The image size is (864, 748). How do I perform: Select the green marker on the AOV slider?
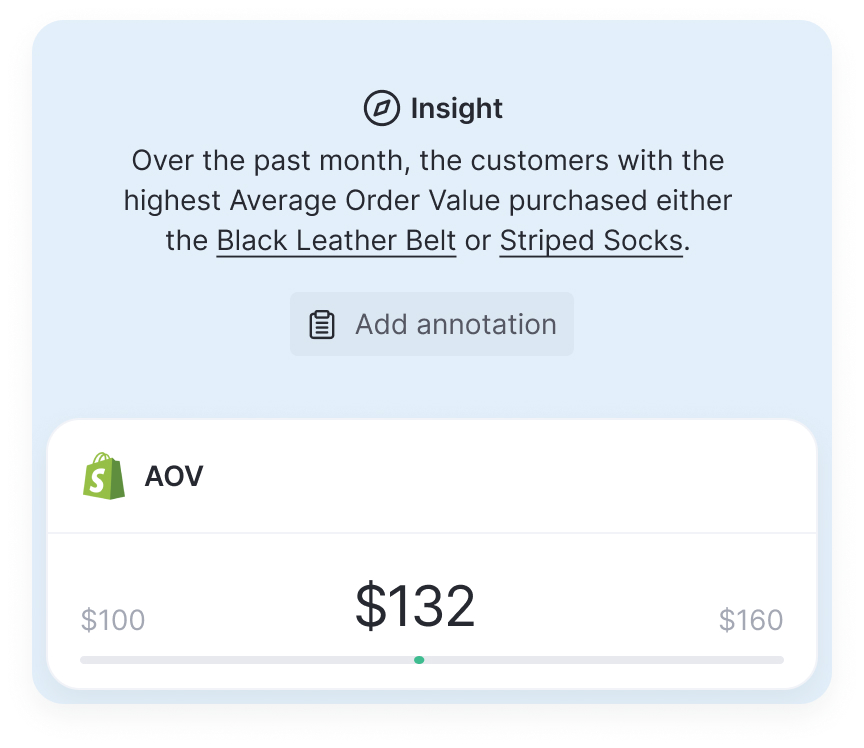(419, 660)
